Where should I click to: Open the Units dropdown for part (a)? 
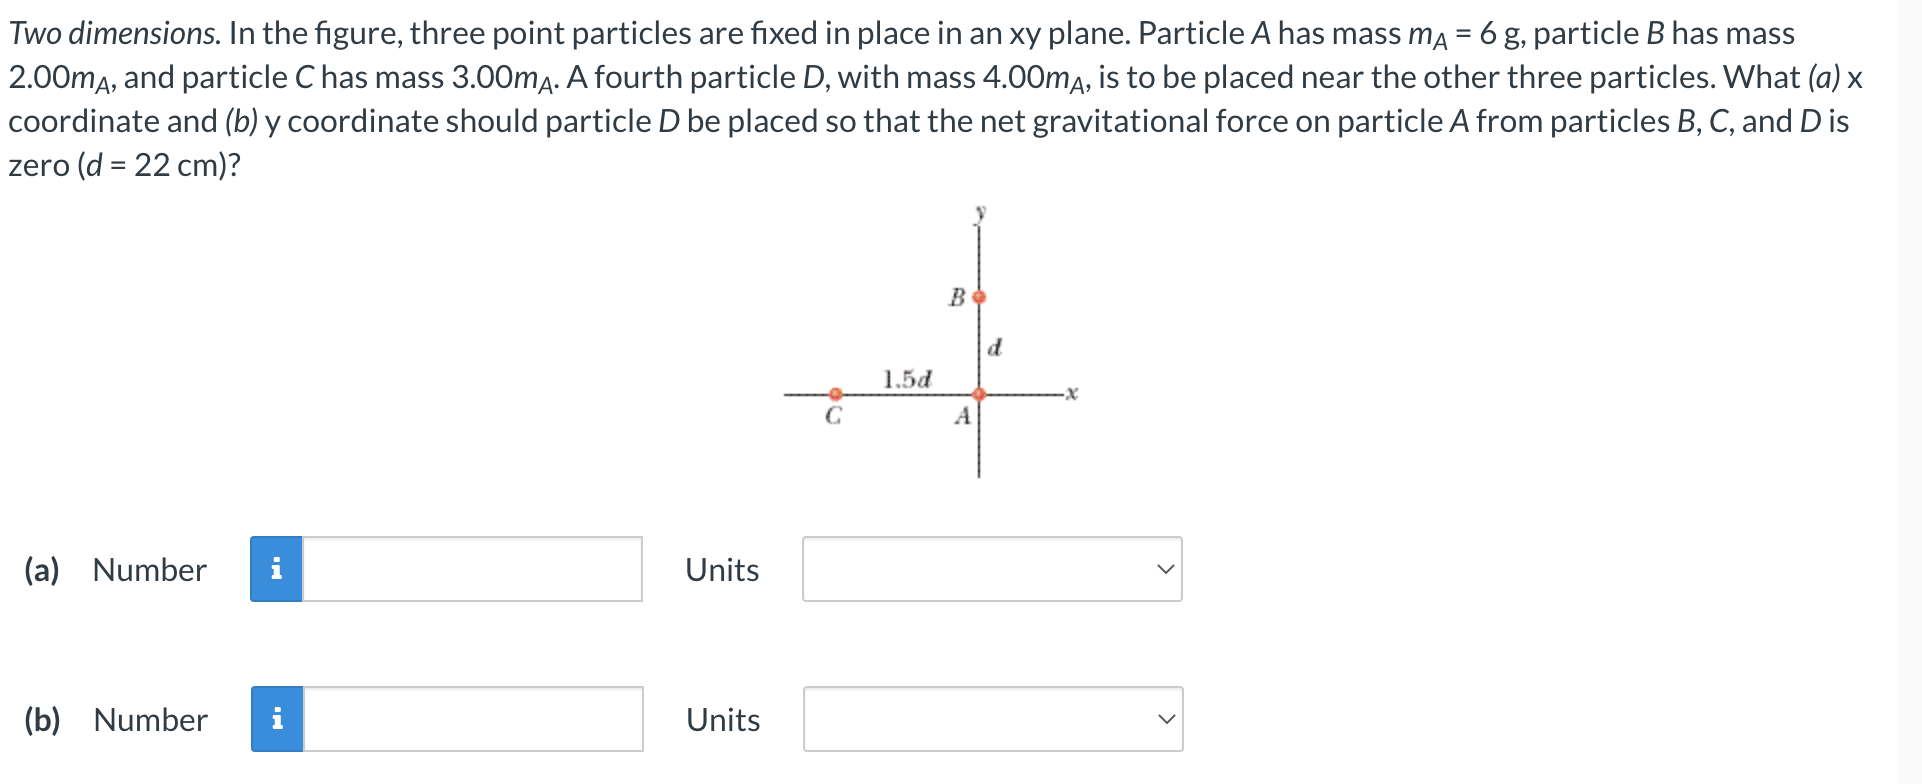click(990, 569)
